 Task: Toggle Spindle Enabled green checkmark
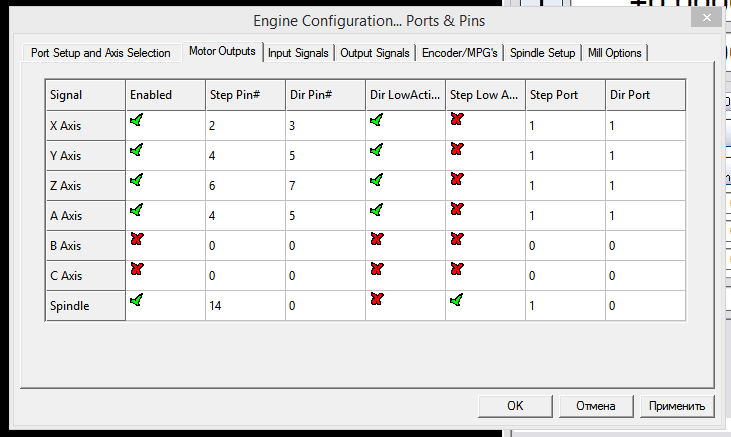(x=136, y=299)
